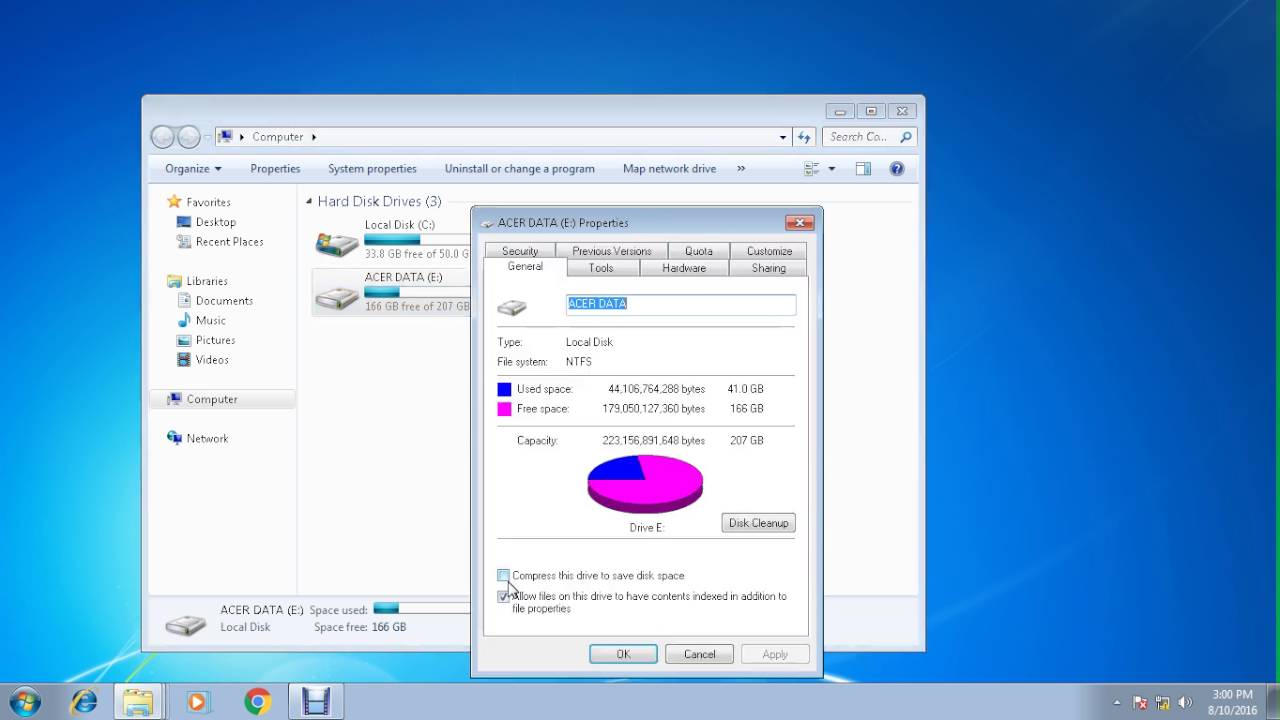The image size is (1280, 720).
Task: Click the refresh icon beside address bar
Action: [x=804, y=137]
